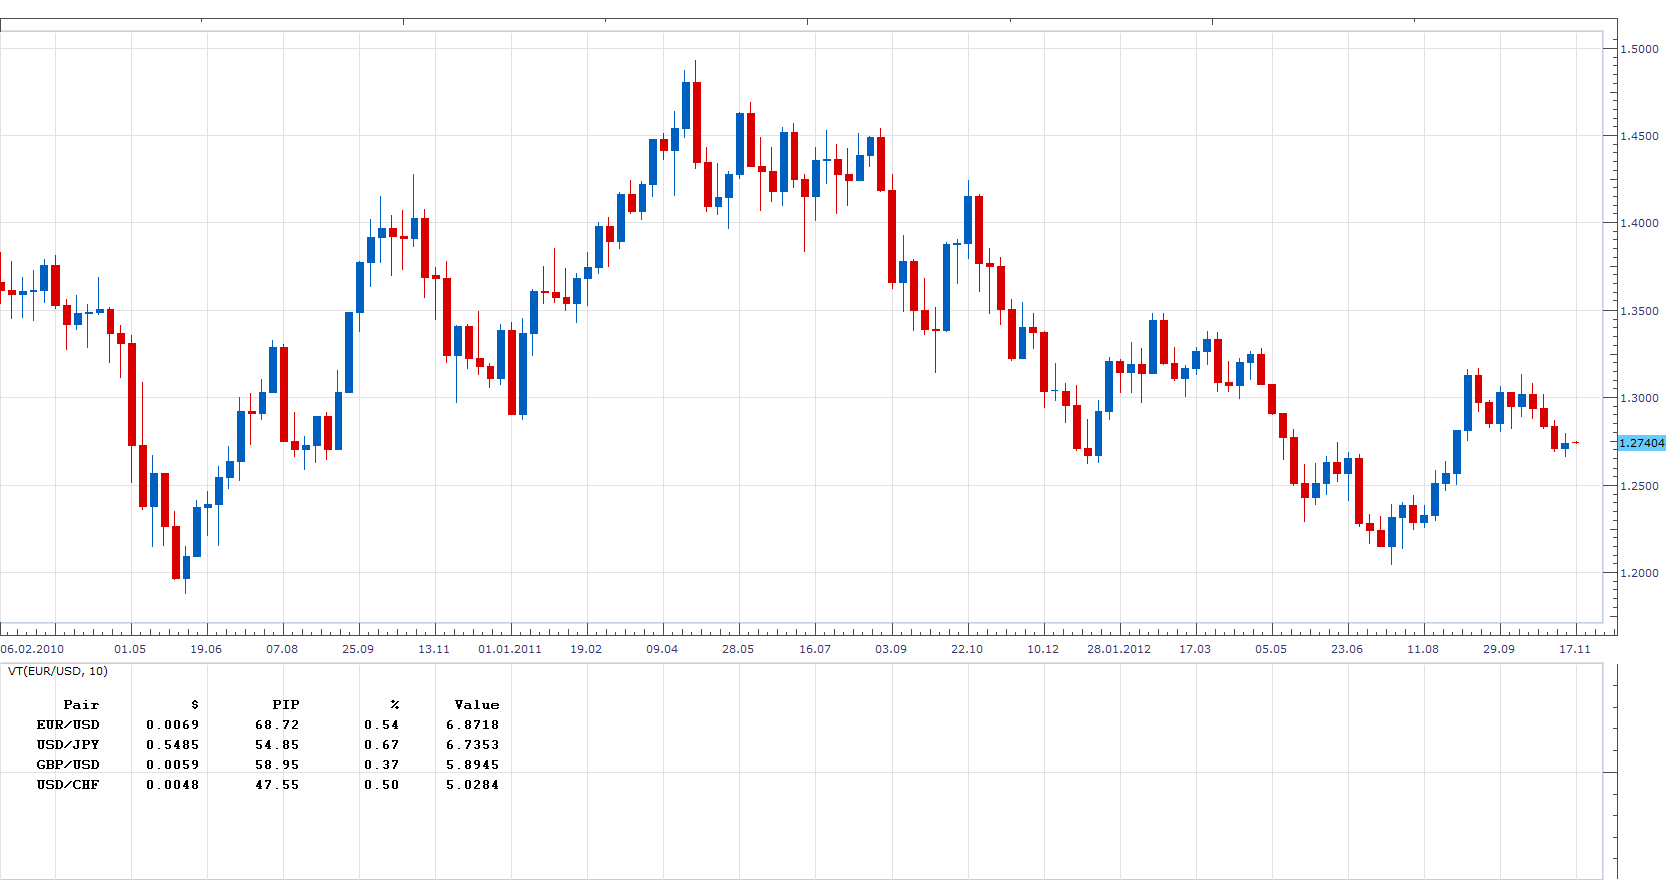Click the 17.11 date axis label
This screenshot has height=880, width=1674.
click(1575, 649)
